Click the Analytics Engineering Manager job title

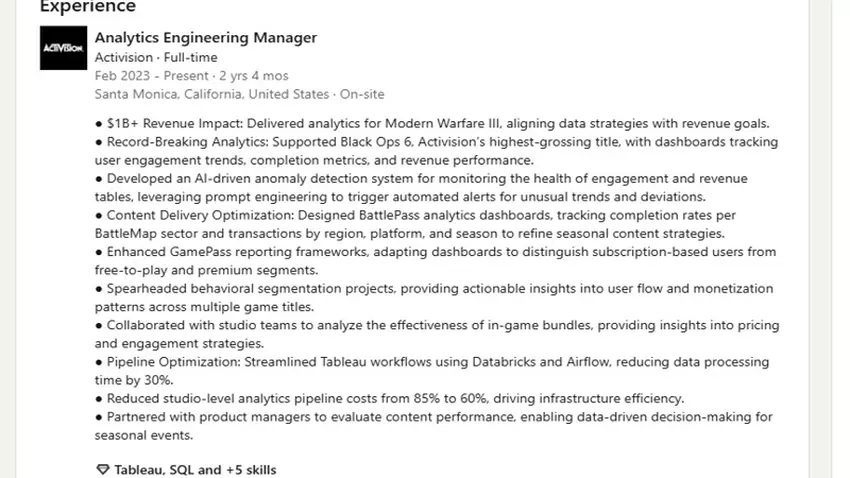[x=205, y=38]
